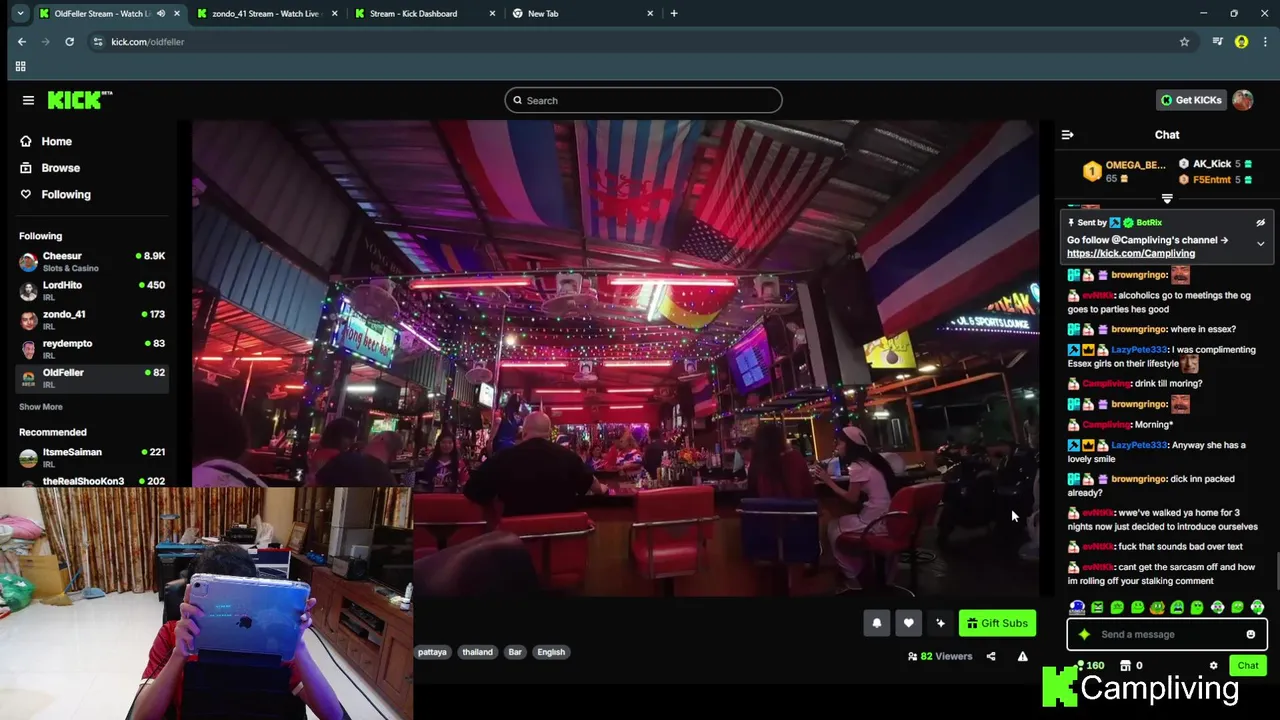Click the English language tag
The width and height of the screenshot is (1280, 720).
[x=551, y=652]
